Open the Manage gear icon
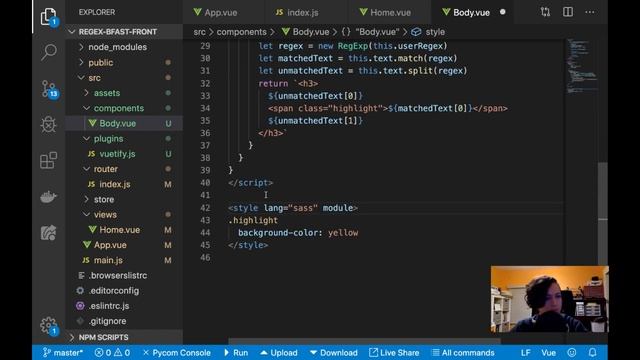The width and height of the screenshot is (640, 360). 49,326
